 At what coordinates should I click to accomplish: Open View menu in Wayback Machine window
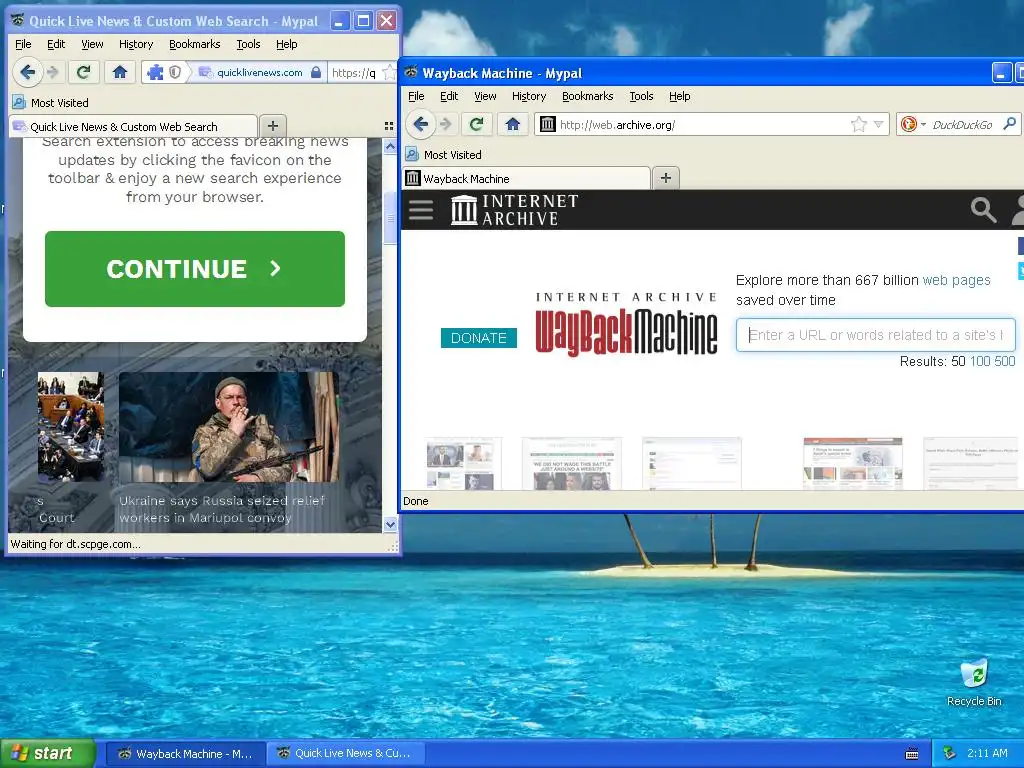[x=485, y=96]
